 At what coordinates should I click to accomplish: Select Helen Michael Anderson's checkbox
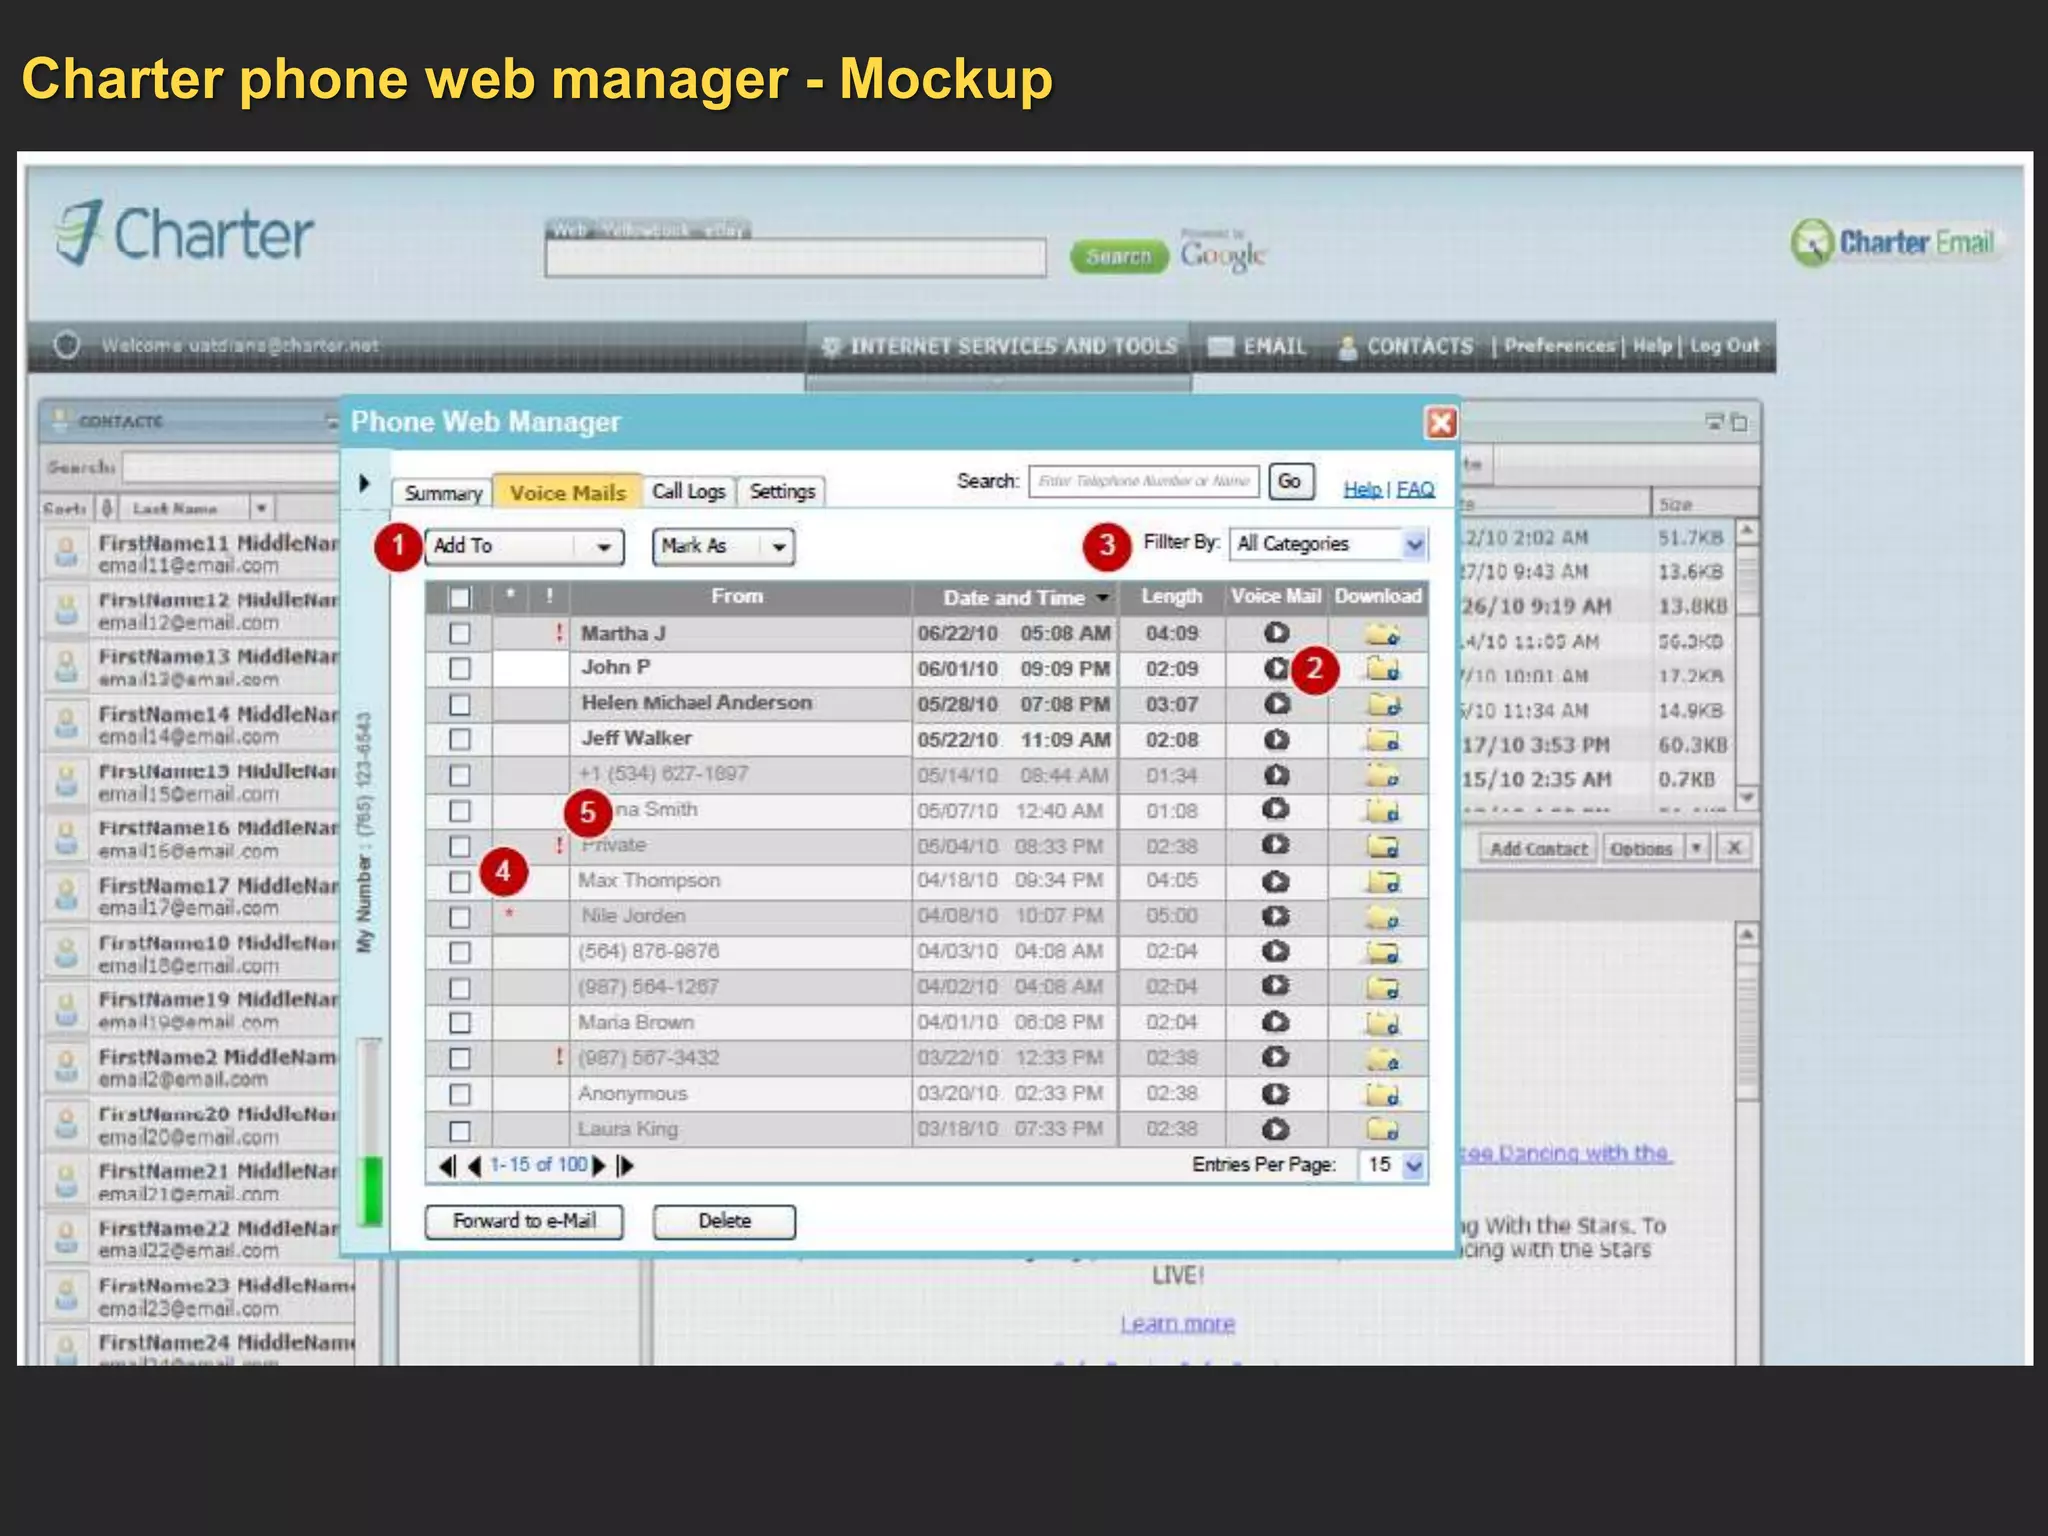459,704
